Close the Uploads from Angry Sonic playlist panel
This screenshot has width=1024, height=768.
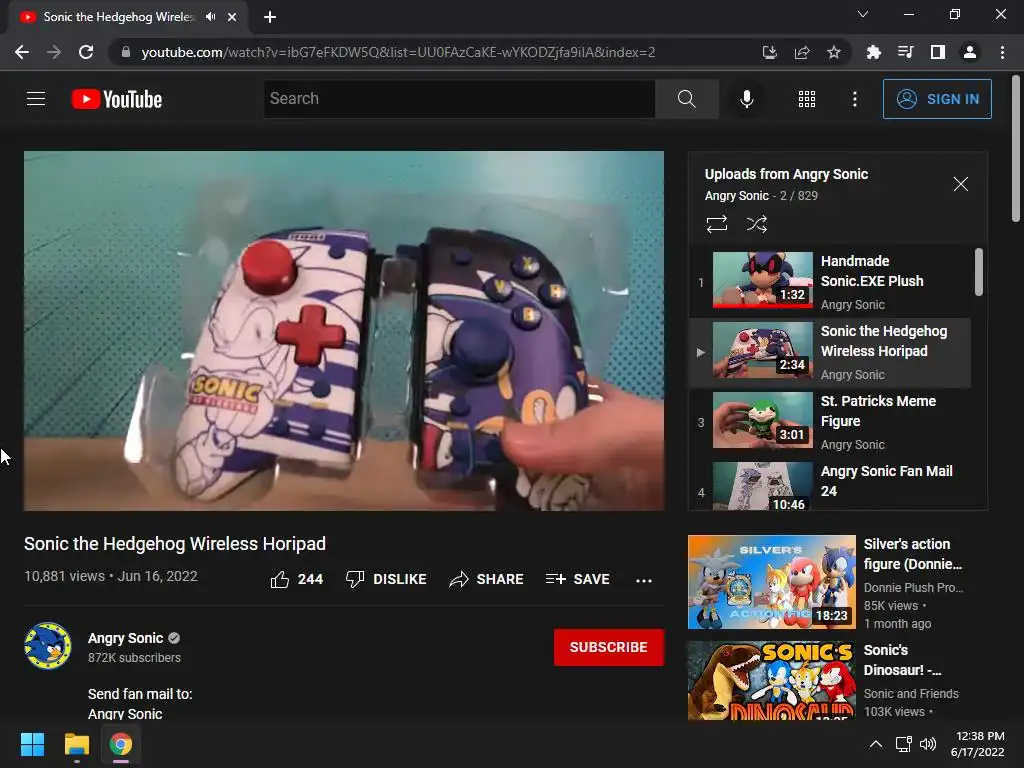pos(961,184)
